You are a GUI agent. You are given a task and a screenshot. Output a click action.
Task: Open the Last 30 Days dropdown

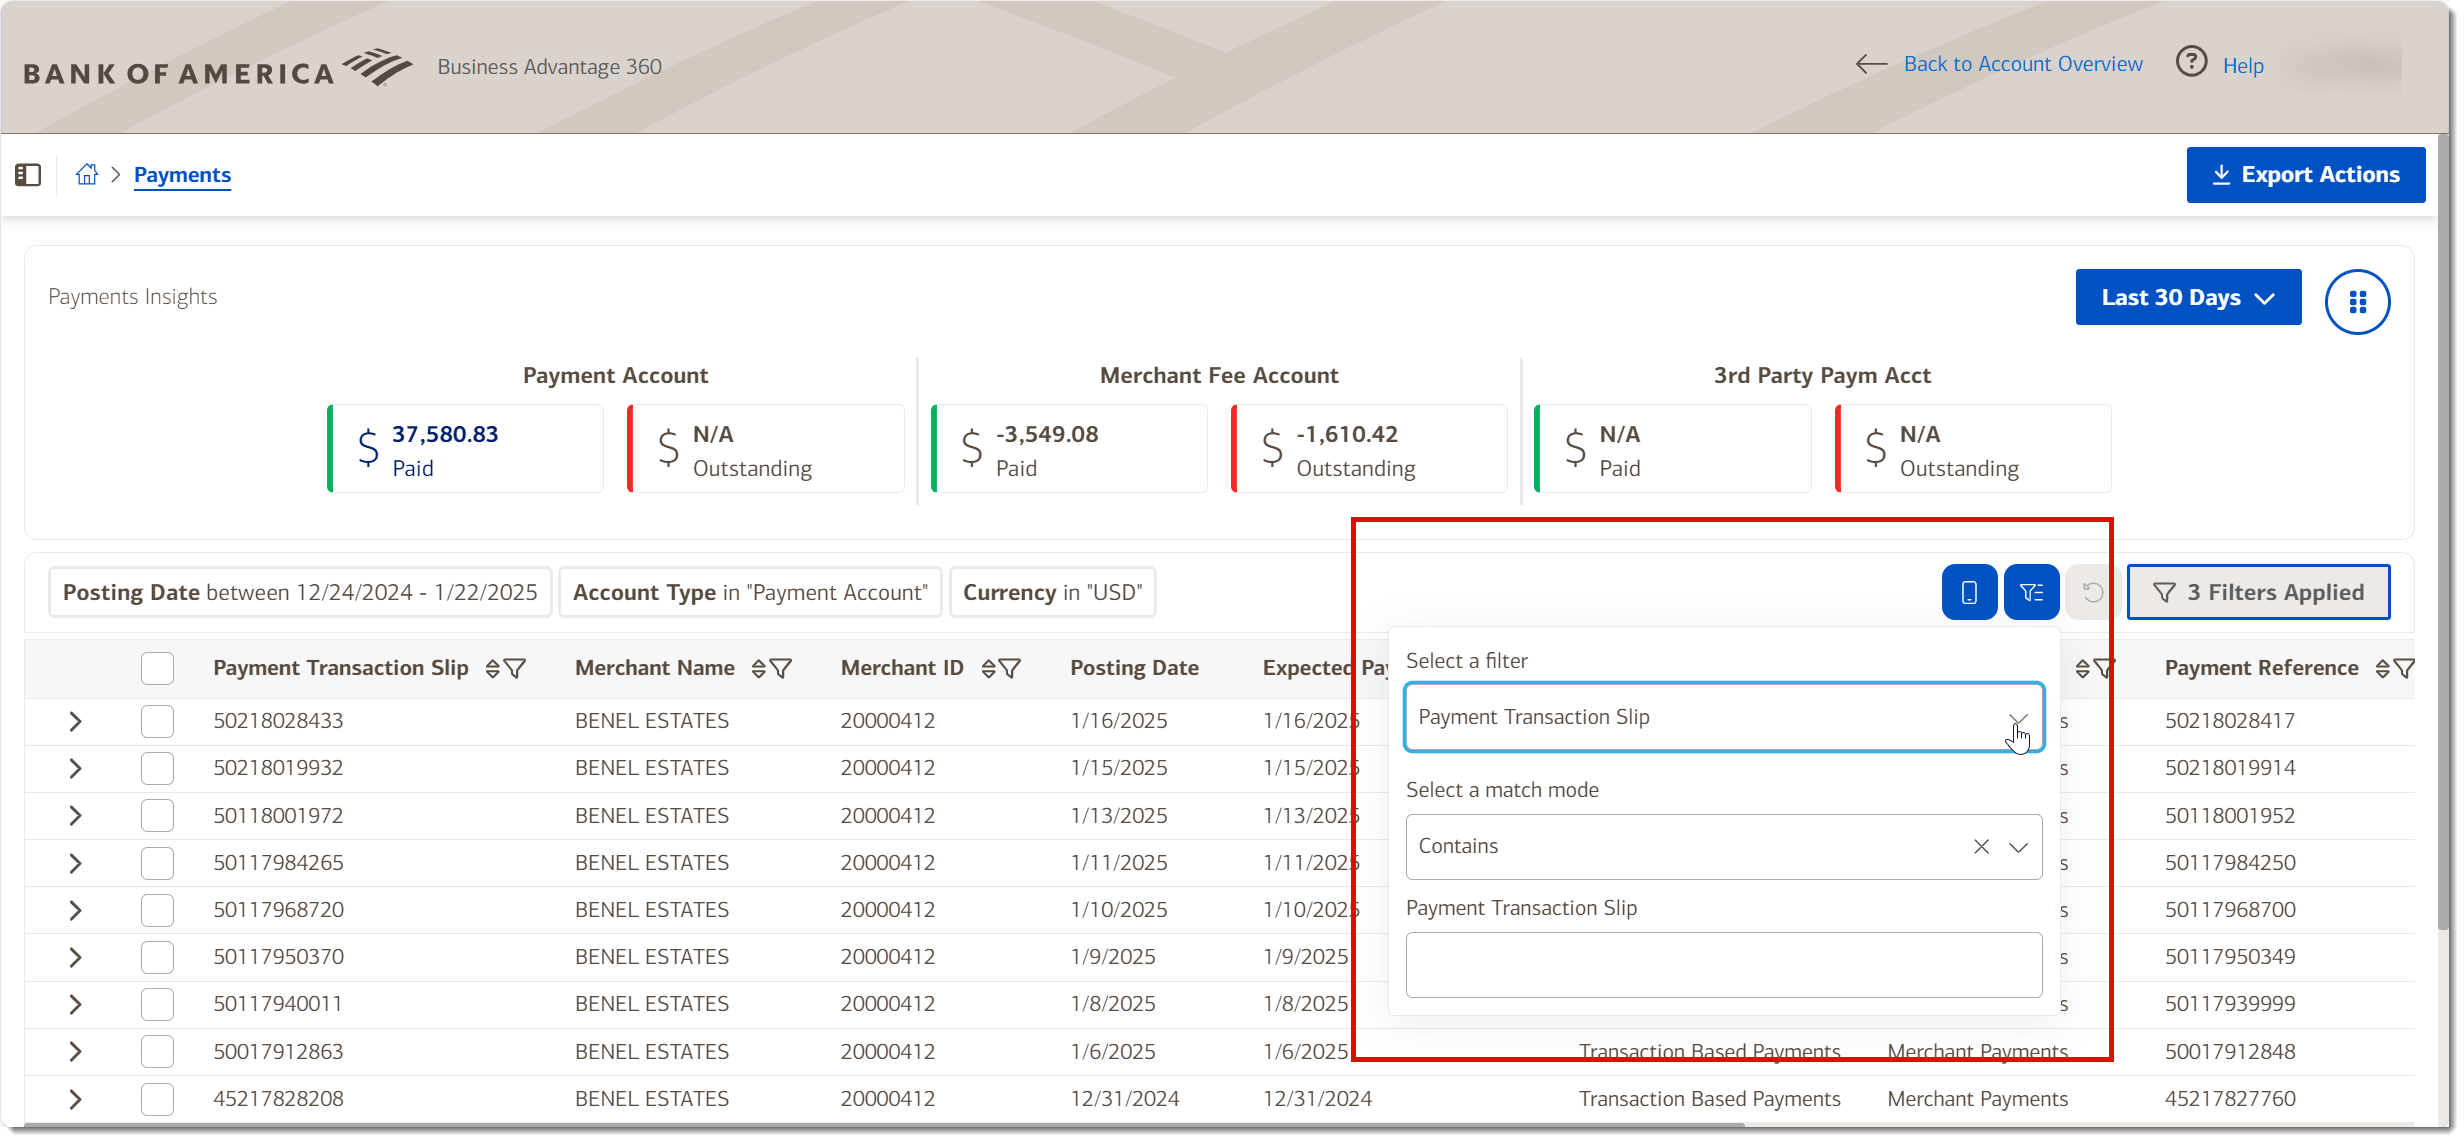tap(2188, 297)
